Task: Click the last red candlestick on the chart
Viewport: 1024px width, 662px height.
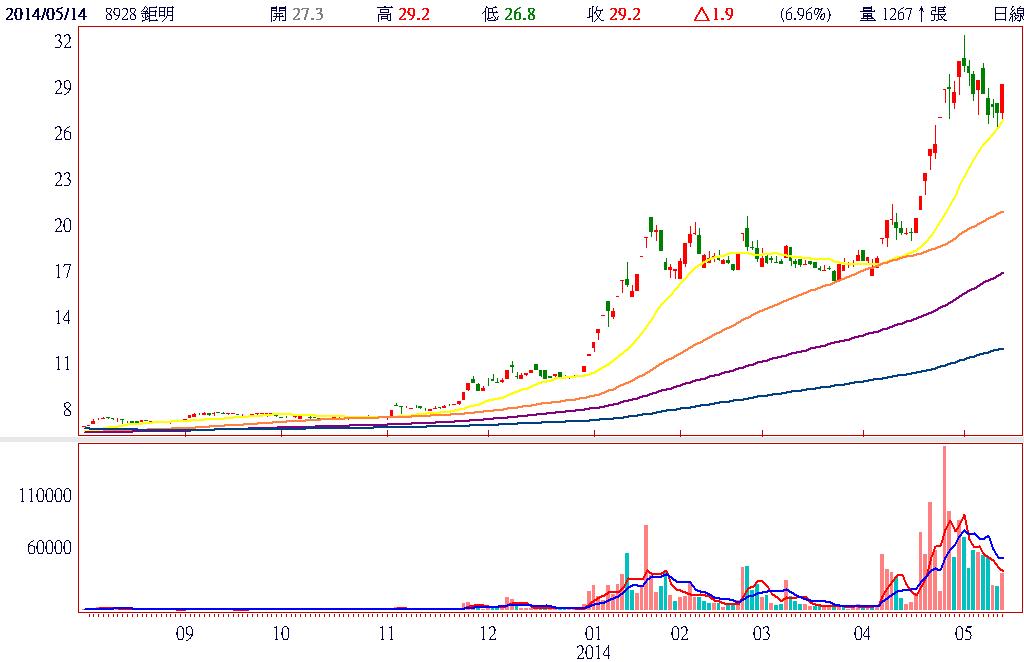Action: coord(1002,99)
